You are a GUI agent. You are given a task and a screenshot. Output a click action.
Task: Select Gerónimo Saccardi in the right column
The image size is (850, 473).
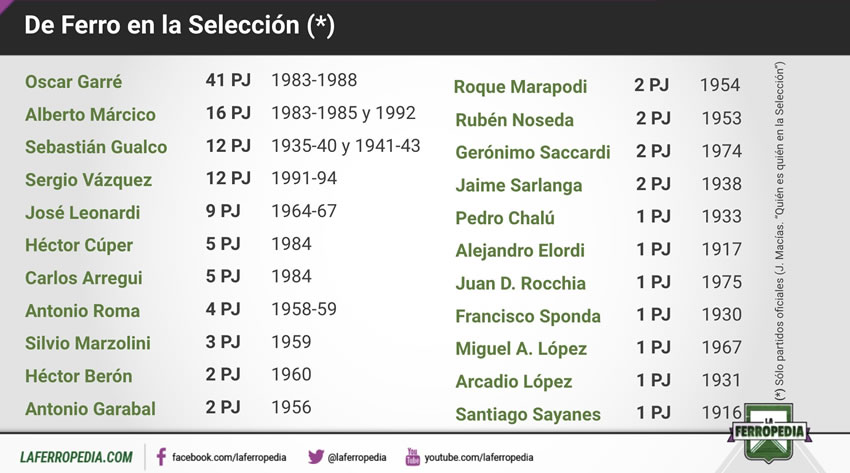point(533,153)
